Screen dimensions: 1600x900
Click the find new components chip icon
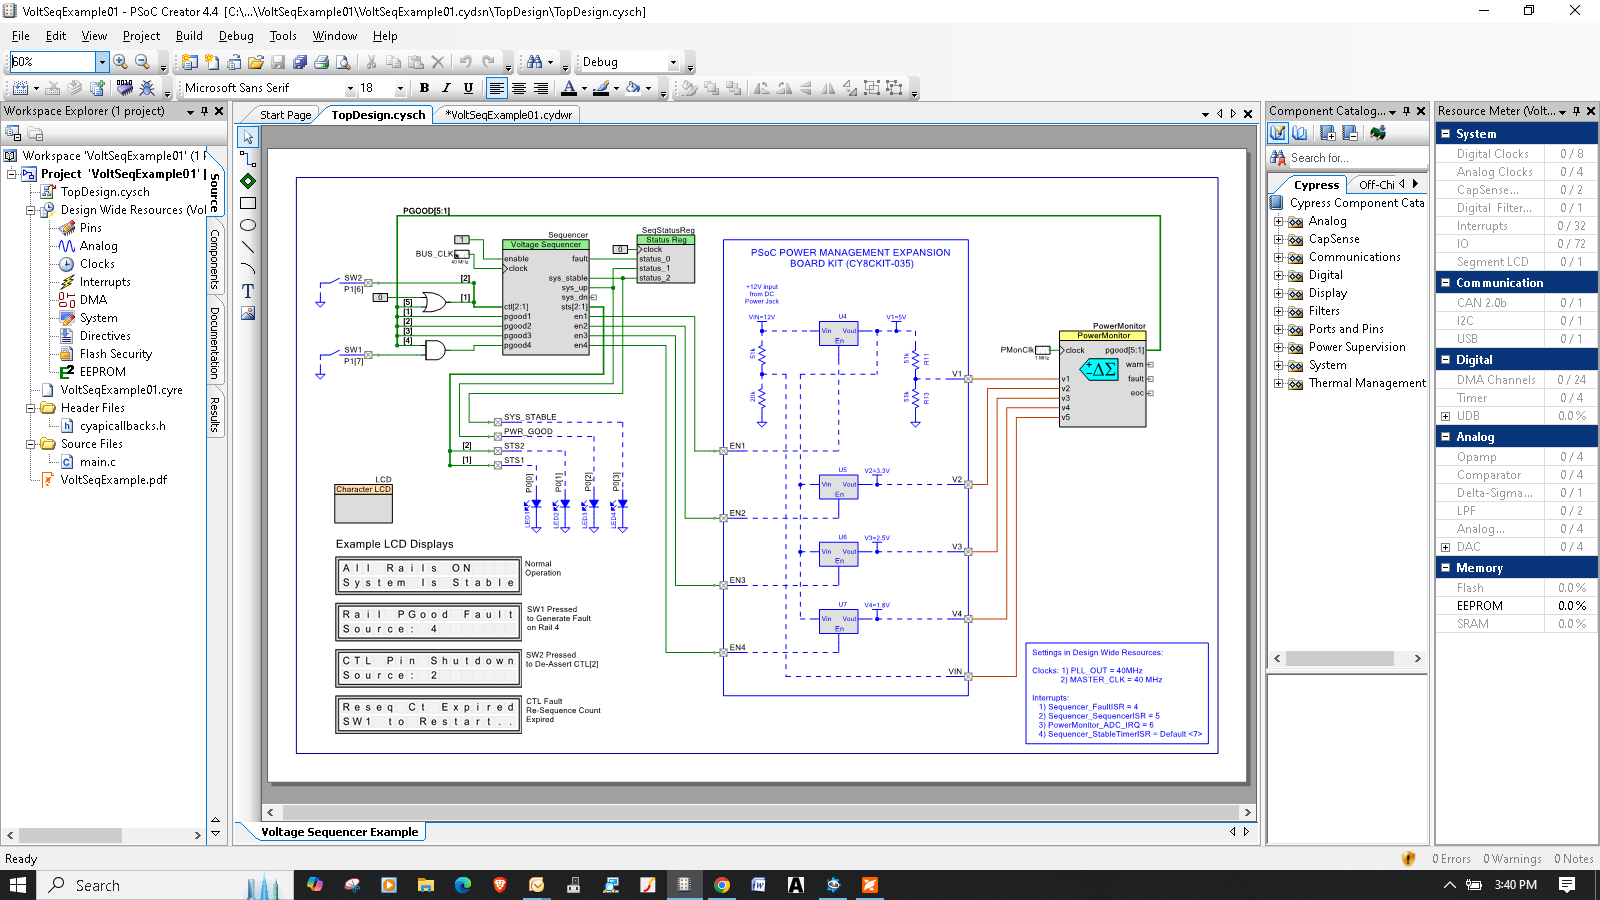(x=1378, y=133)
